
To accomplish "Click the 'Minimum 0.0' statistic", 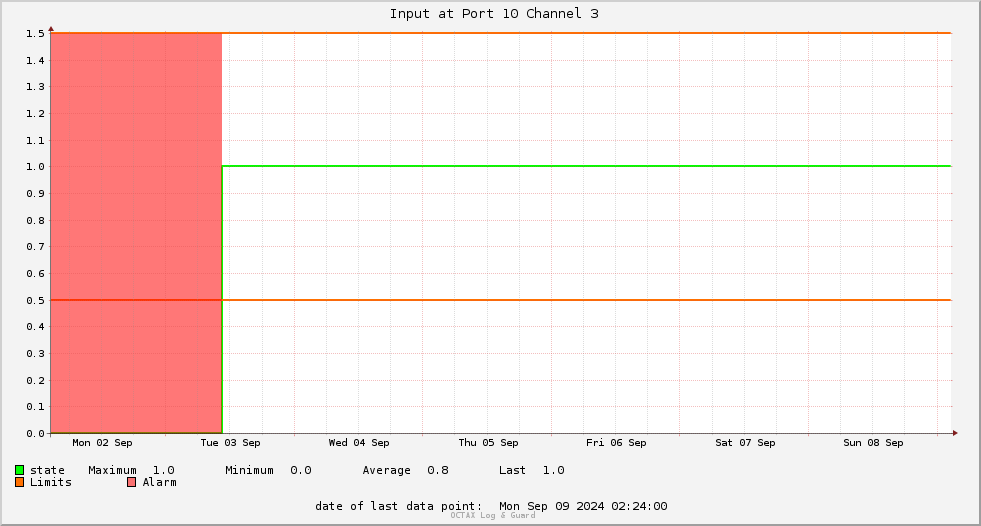I will click(x=268, y=470).
